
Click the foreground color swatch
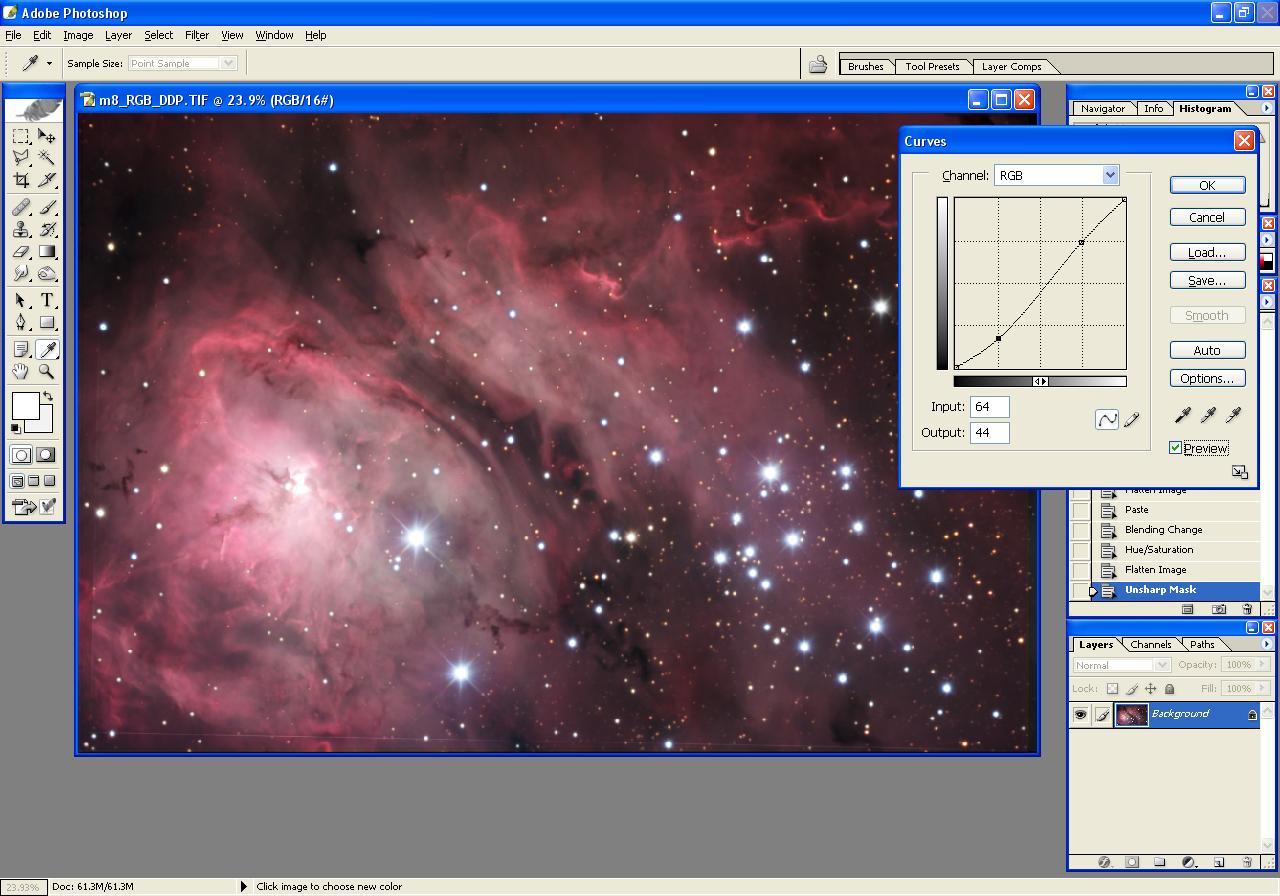tap(25, 405)
